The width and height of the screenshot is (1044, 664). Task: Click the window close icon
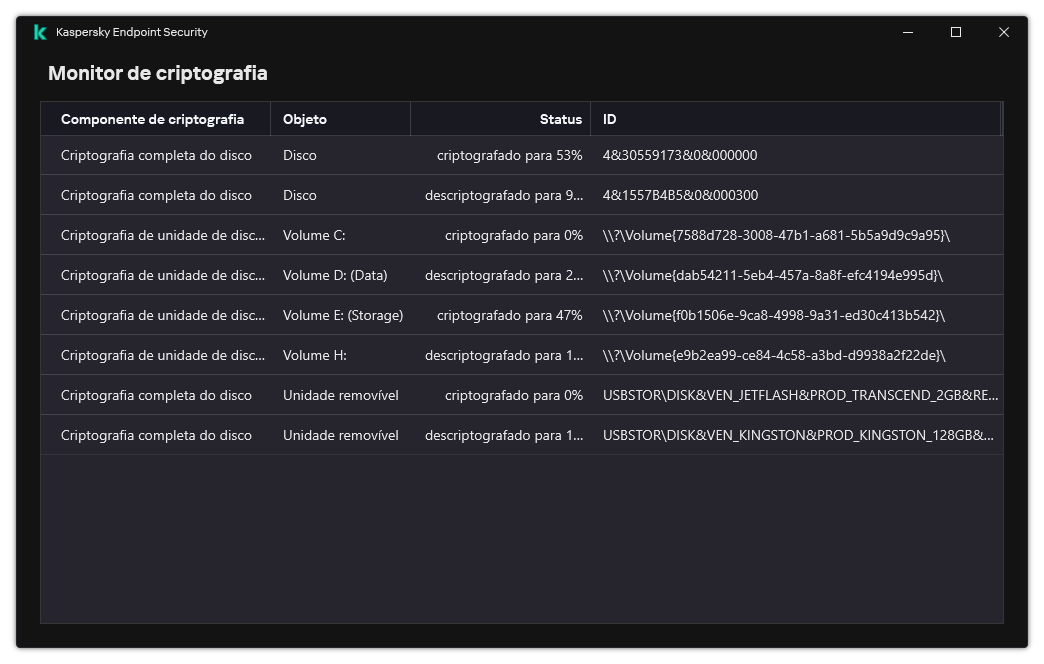tap(1003, 32)
